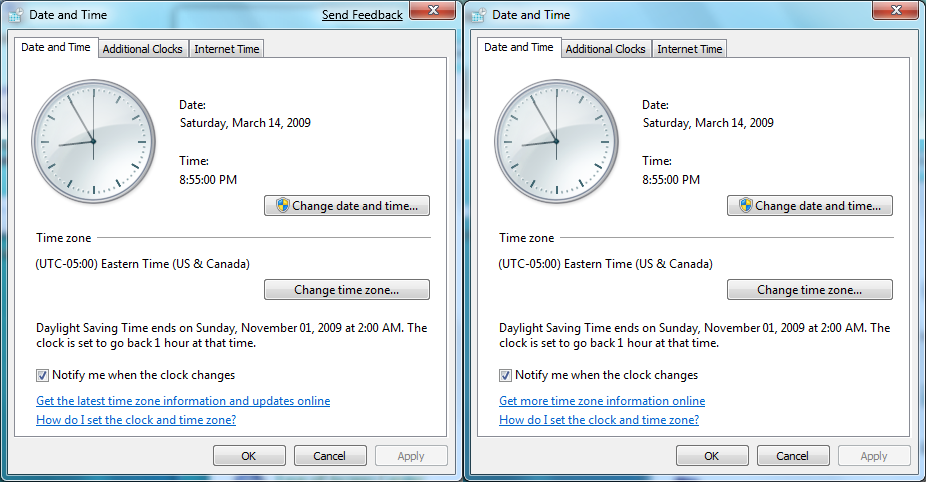926x482 pixels.
Task: Click OK in the right window
Action: (712, 456)
